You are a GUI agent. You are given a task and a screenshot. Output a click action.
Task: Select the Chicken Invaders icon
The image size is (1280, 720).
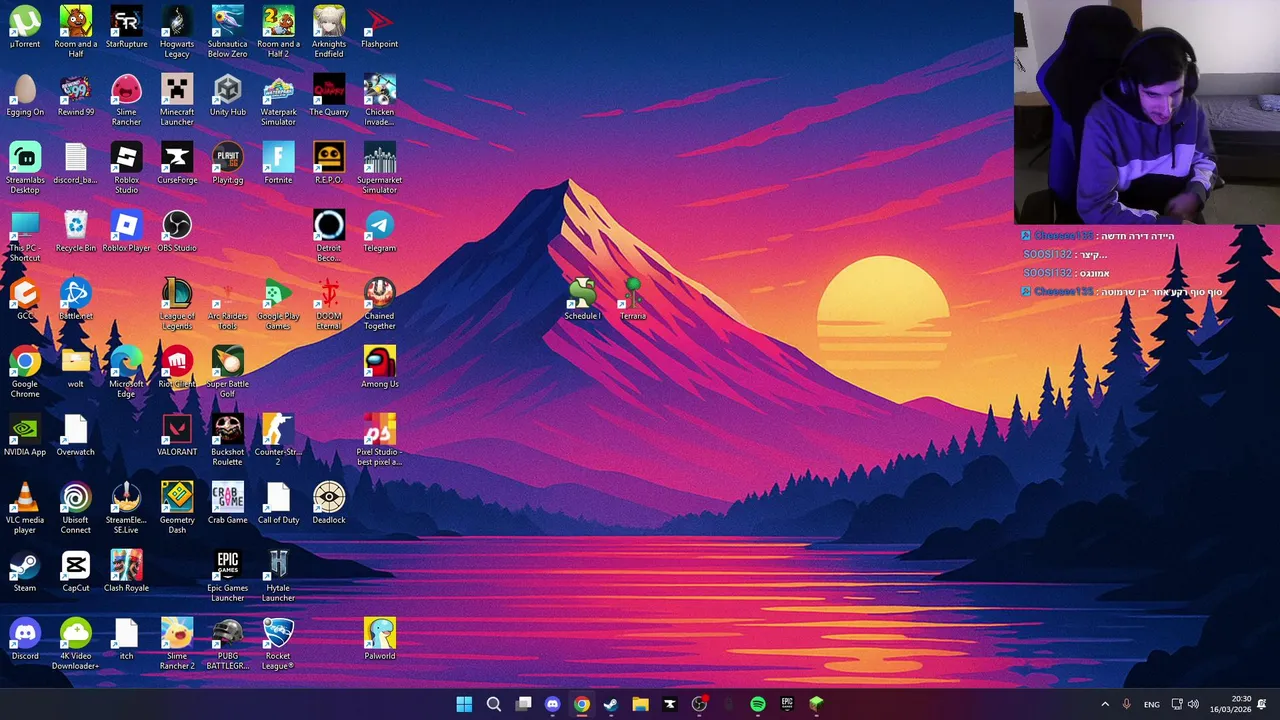pyautogui.click(x=380, y=100)
